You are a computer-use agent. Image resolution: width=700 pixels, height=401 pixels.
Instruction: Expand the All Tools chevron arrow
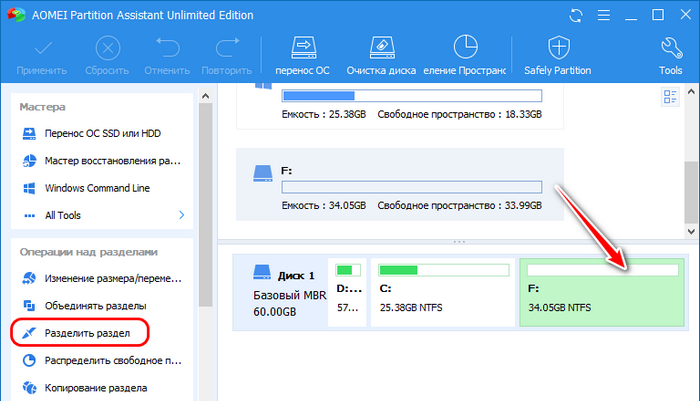point(182,215)
